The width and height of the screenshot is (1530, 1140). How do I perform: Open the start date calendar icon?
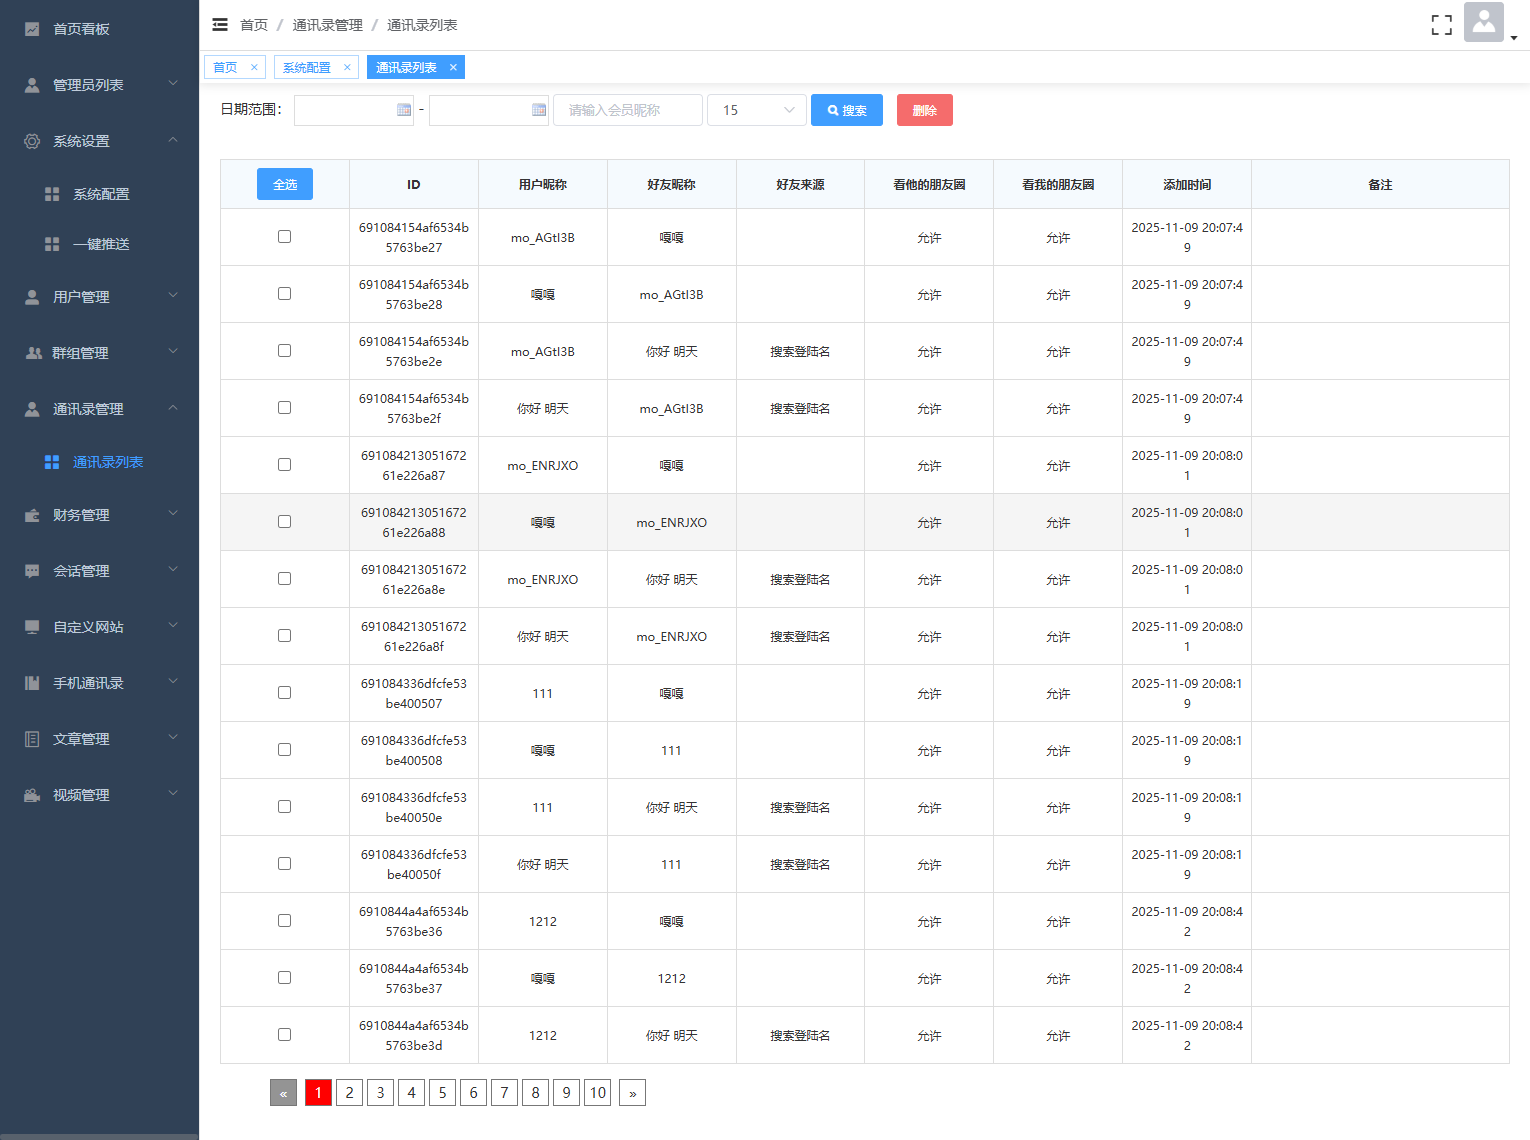coord(404,110)
